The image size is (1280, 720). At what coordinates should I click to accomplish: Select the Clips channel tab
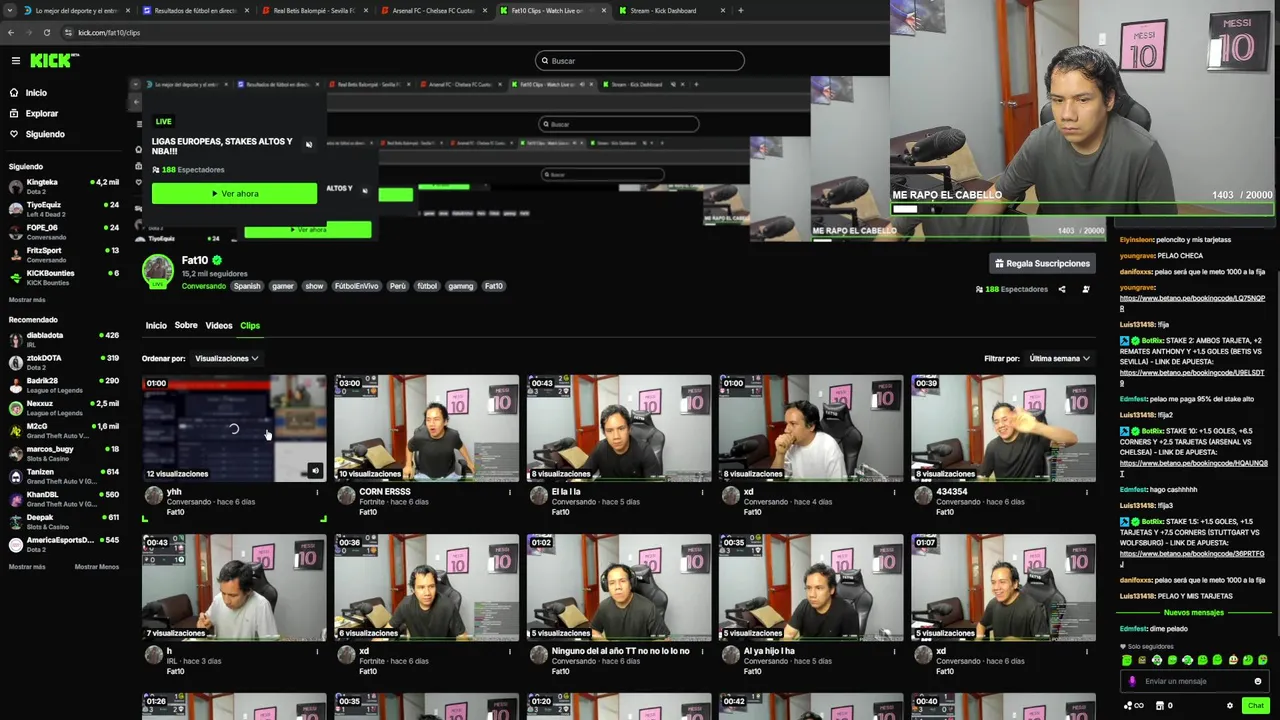click(250, 326)
